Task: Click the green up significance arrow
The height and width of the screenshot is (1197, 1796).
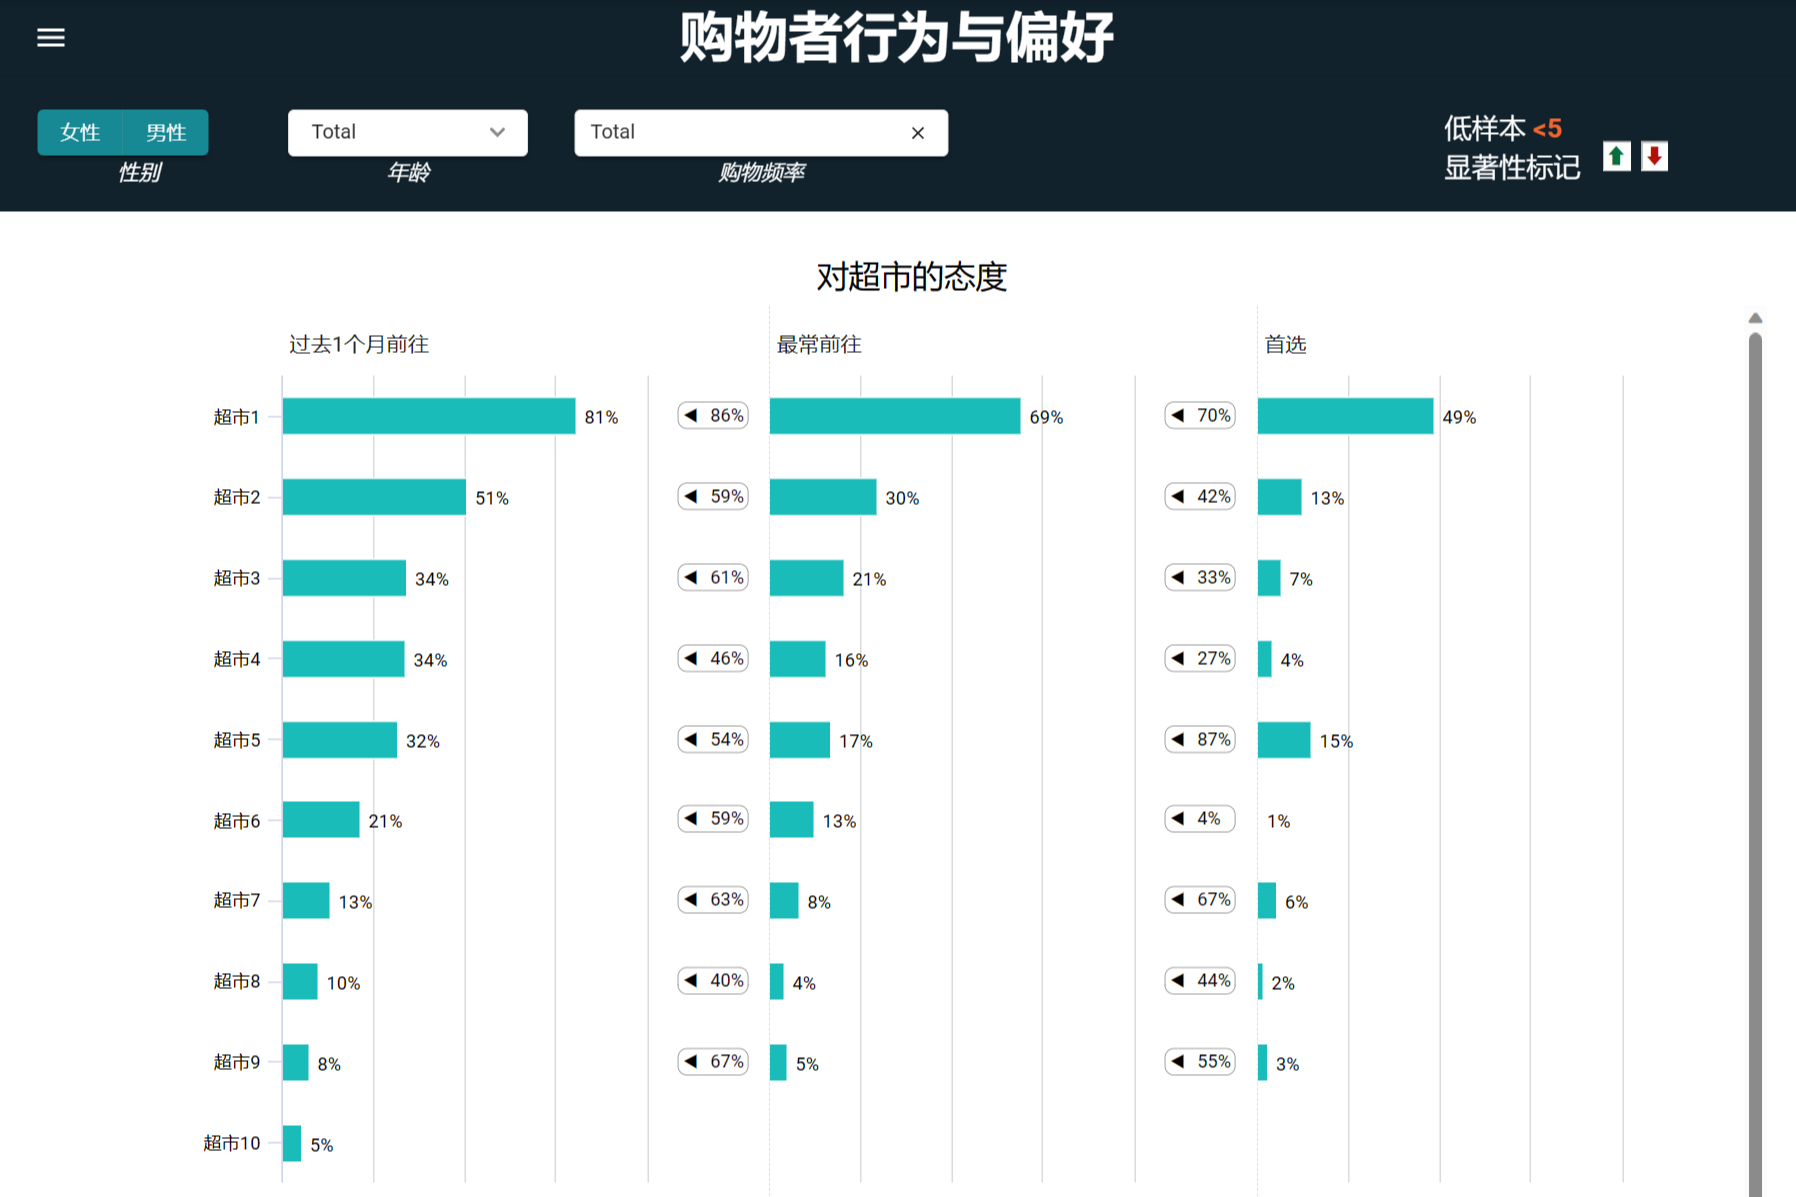Action: point(1616,157)
